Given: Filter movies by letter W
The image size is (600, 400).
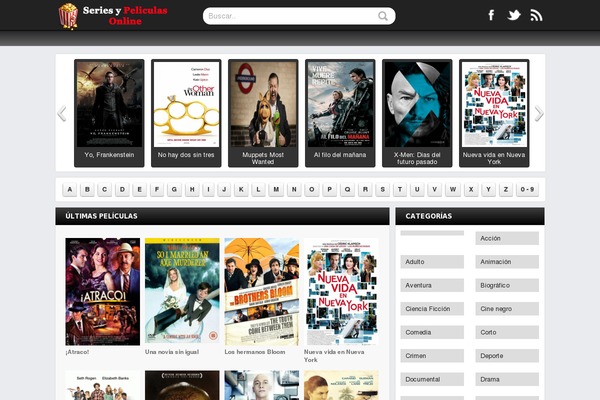Looking at the screenshot, I should coord(453,189).
